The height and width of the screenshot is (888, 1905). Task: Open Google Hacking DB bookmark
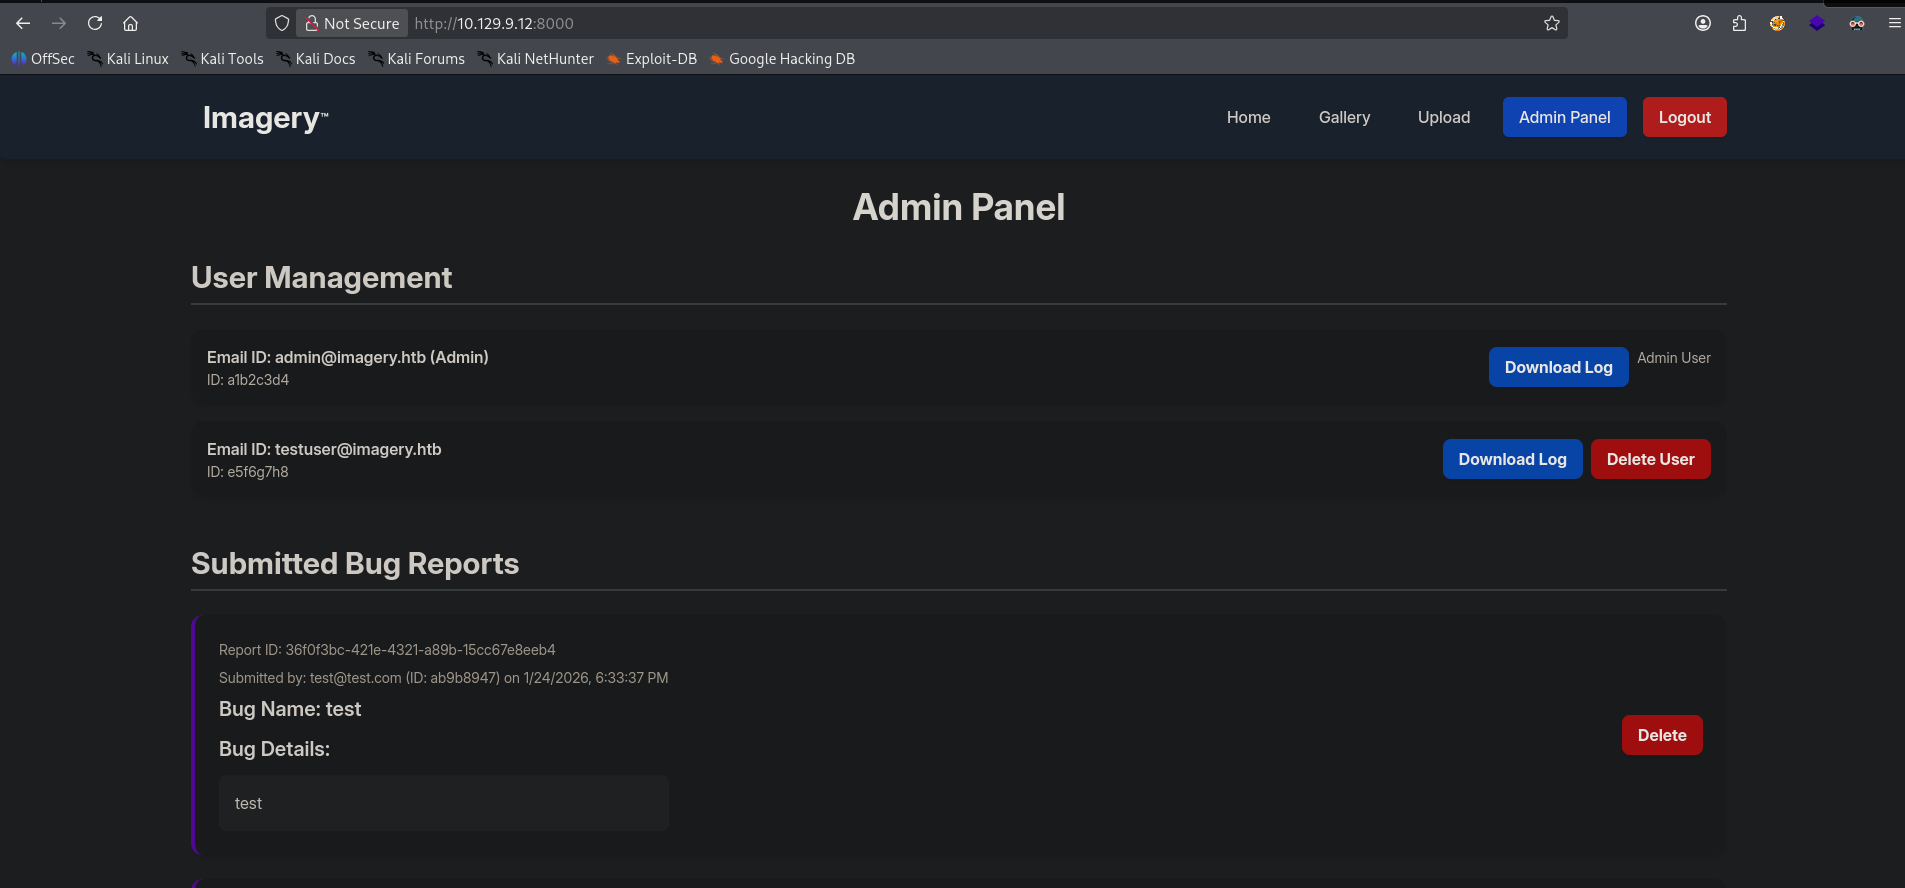tap(782, 59)
